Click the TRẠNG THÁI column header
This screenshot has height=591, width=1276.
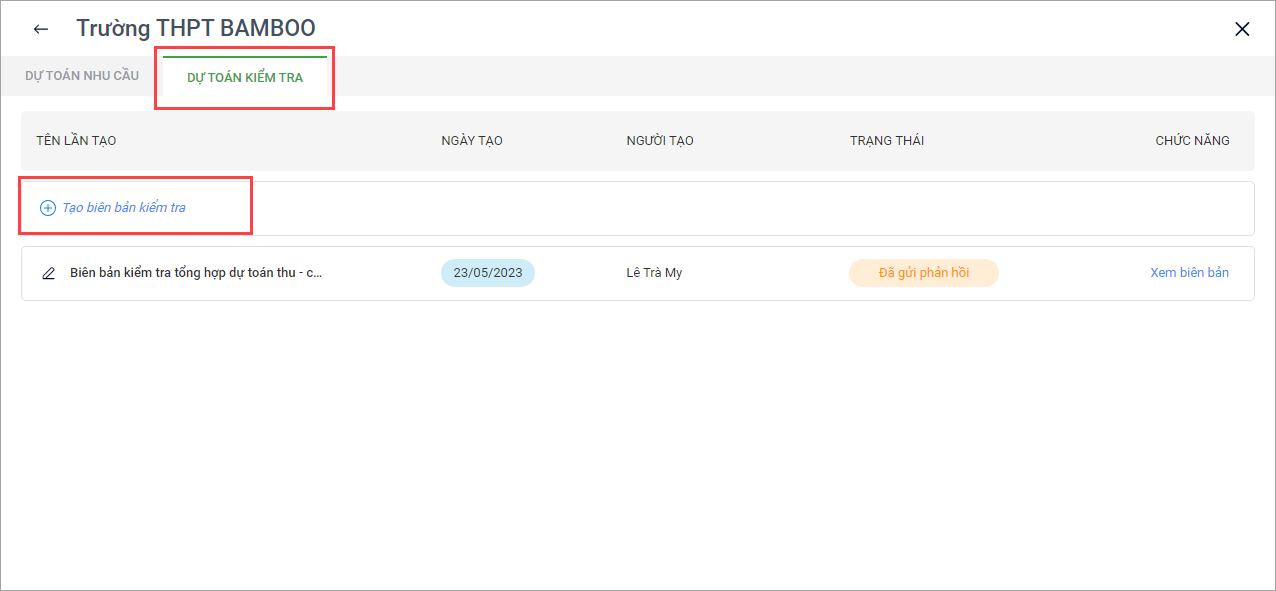pyautogui.click(x=887, y=141)
